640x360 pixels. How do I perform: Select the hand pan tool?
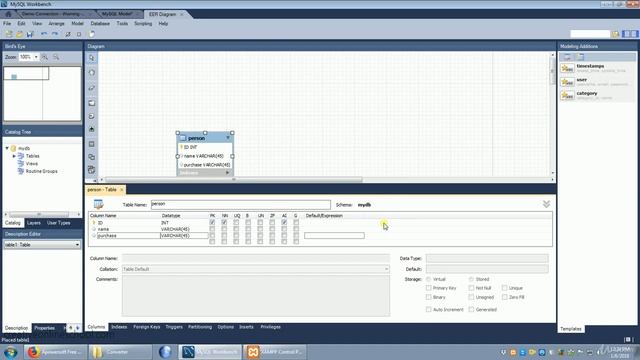click(91, 73)
